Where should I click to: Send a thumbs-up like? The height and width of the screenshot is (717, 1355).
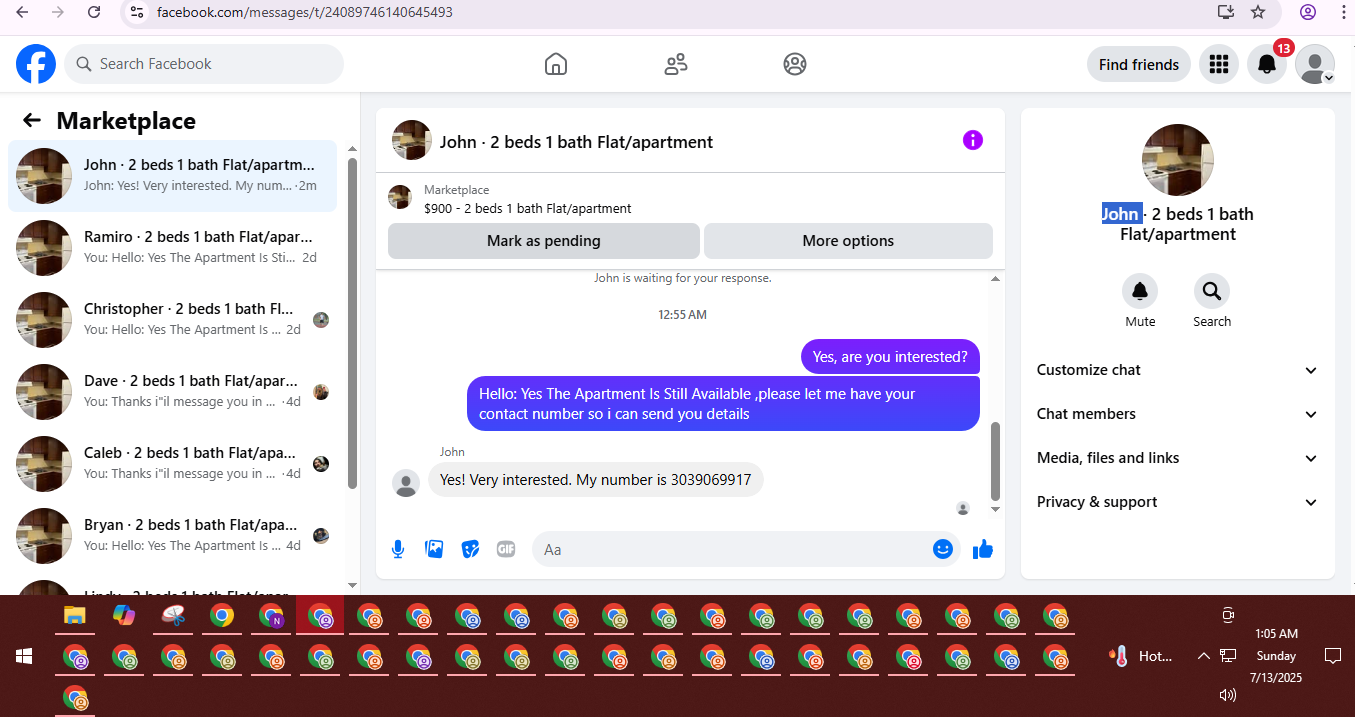pos(983,549)
